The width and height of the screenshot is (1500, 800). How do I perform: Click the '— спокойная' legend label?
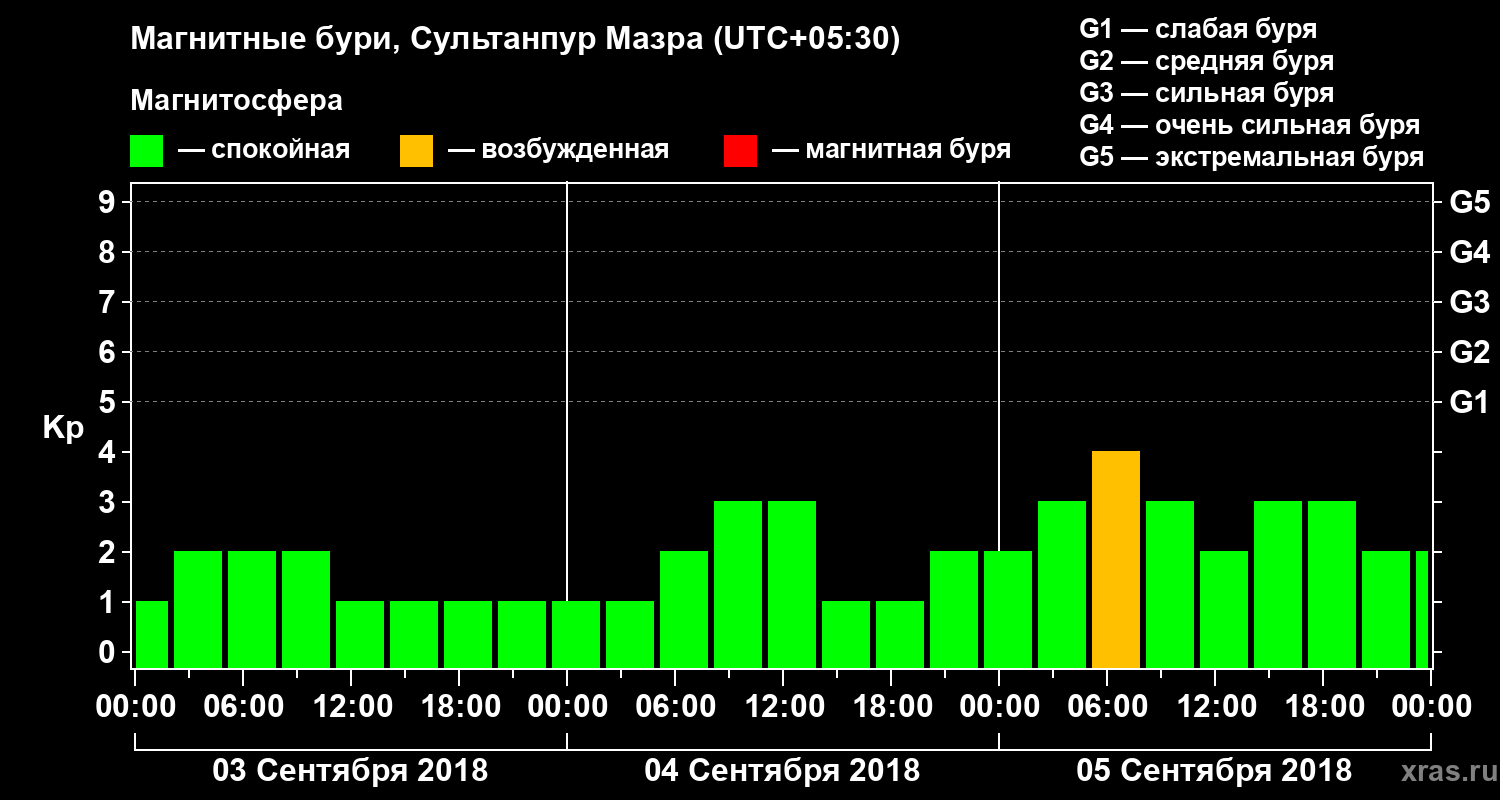coord(264,151)
